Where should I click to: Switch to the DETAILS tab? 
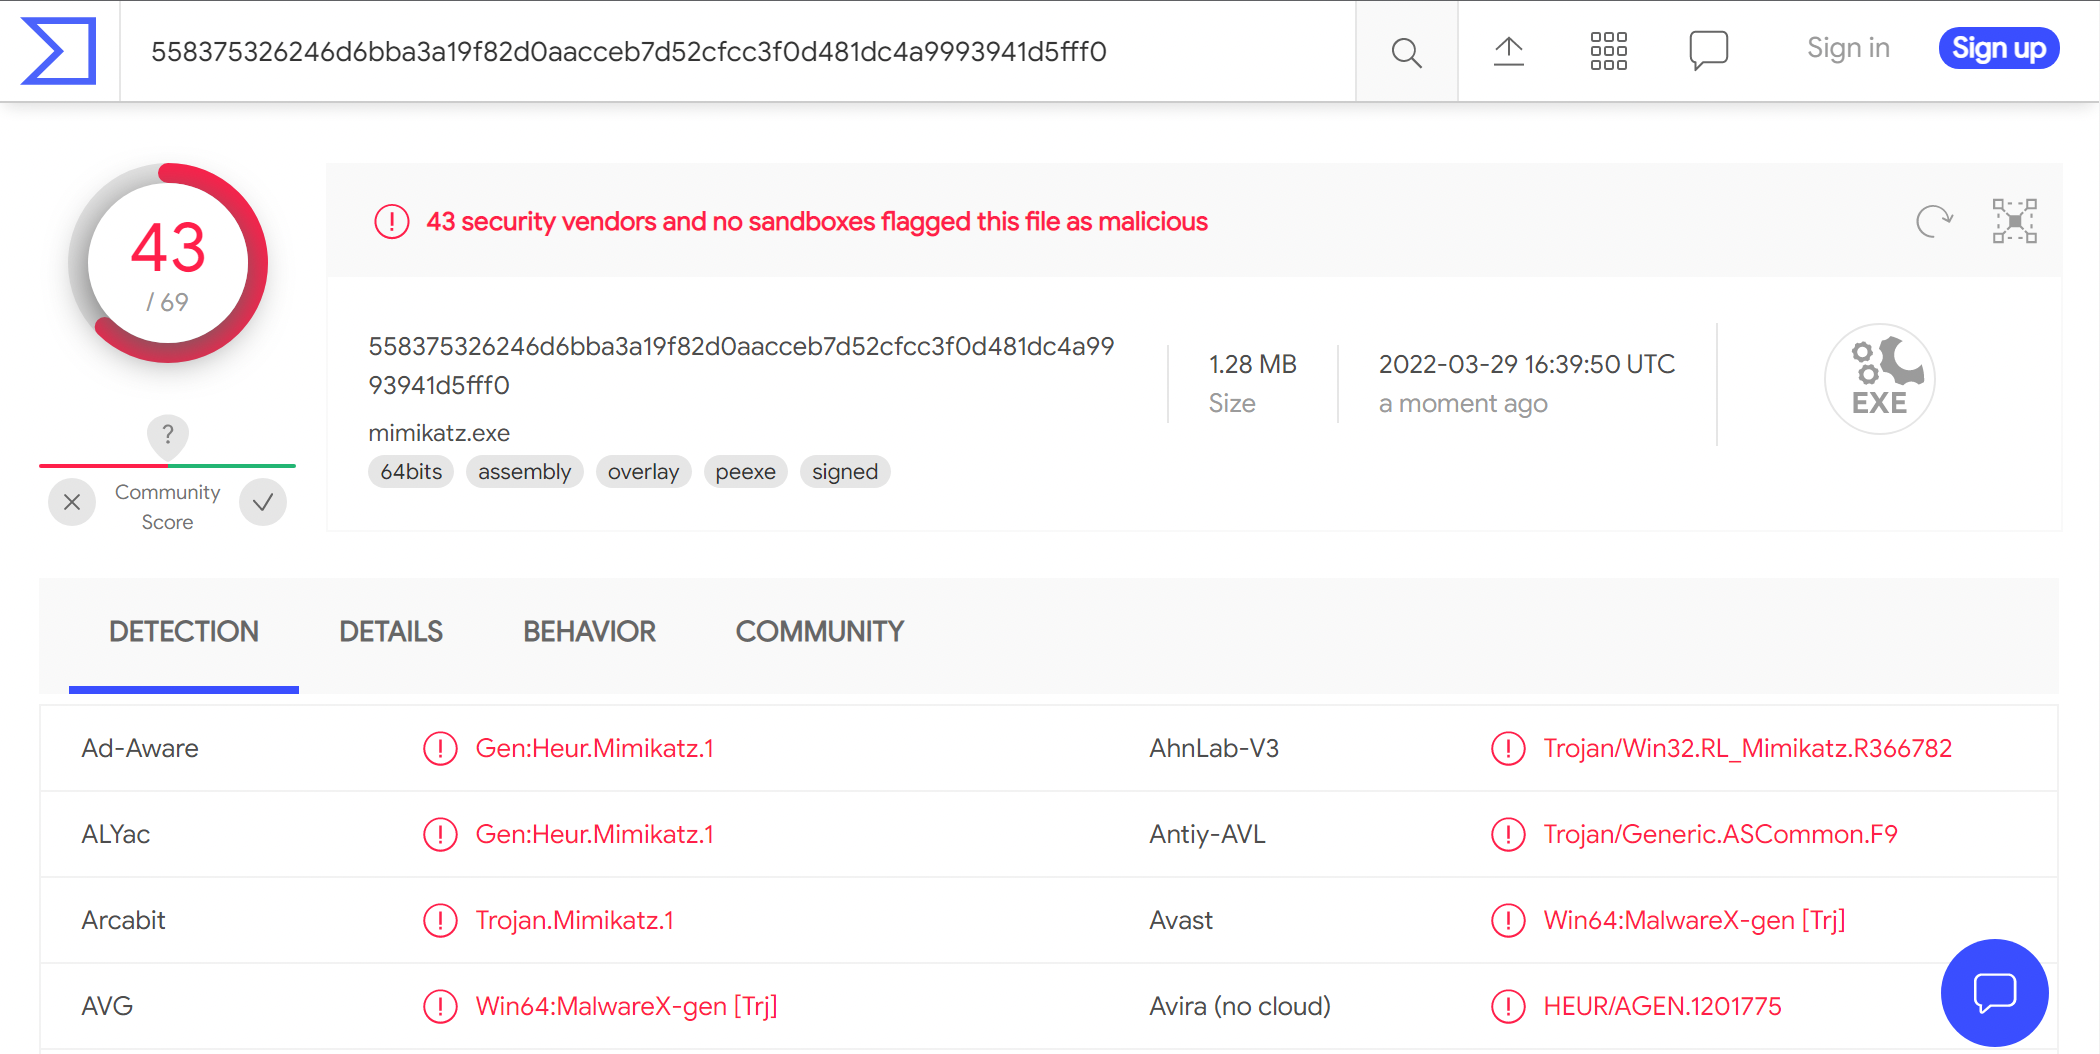pyautogui.click(x=391, y=632)
